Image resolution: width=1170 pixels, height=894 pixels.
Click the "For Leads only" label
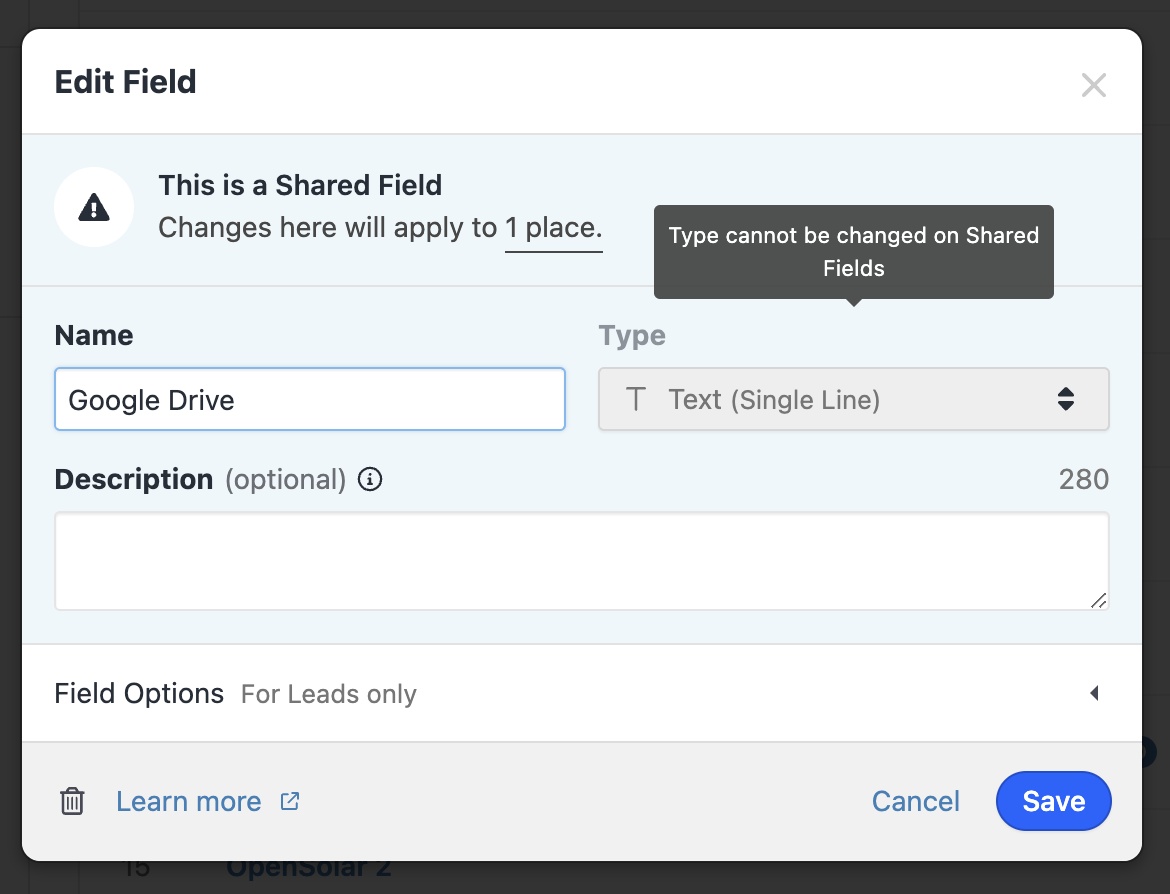[x=329, y=694]
